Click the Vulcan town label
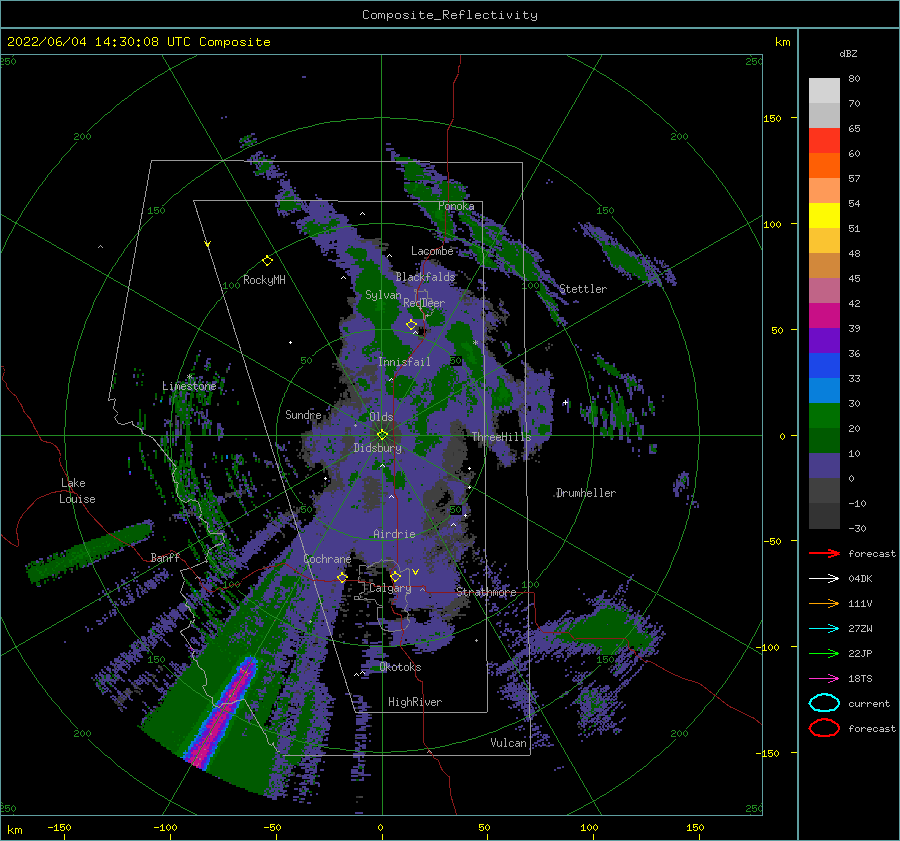900x841 pixels. pyautogui.click(x=508, y=743)
